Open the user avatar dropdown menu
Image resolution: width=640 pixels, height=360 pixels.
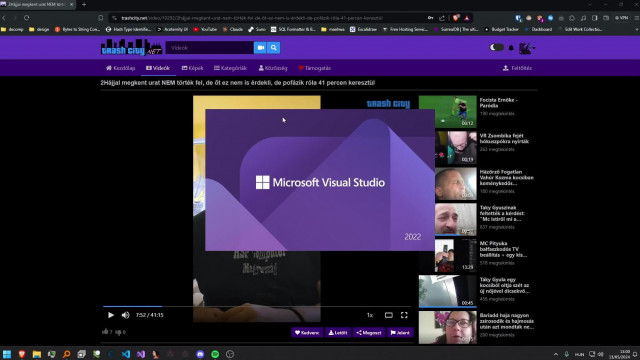(527, 48)
